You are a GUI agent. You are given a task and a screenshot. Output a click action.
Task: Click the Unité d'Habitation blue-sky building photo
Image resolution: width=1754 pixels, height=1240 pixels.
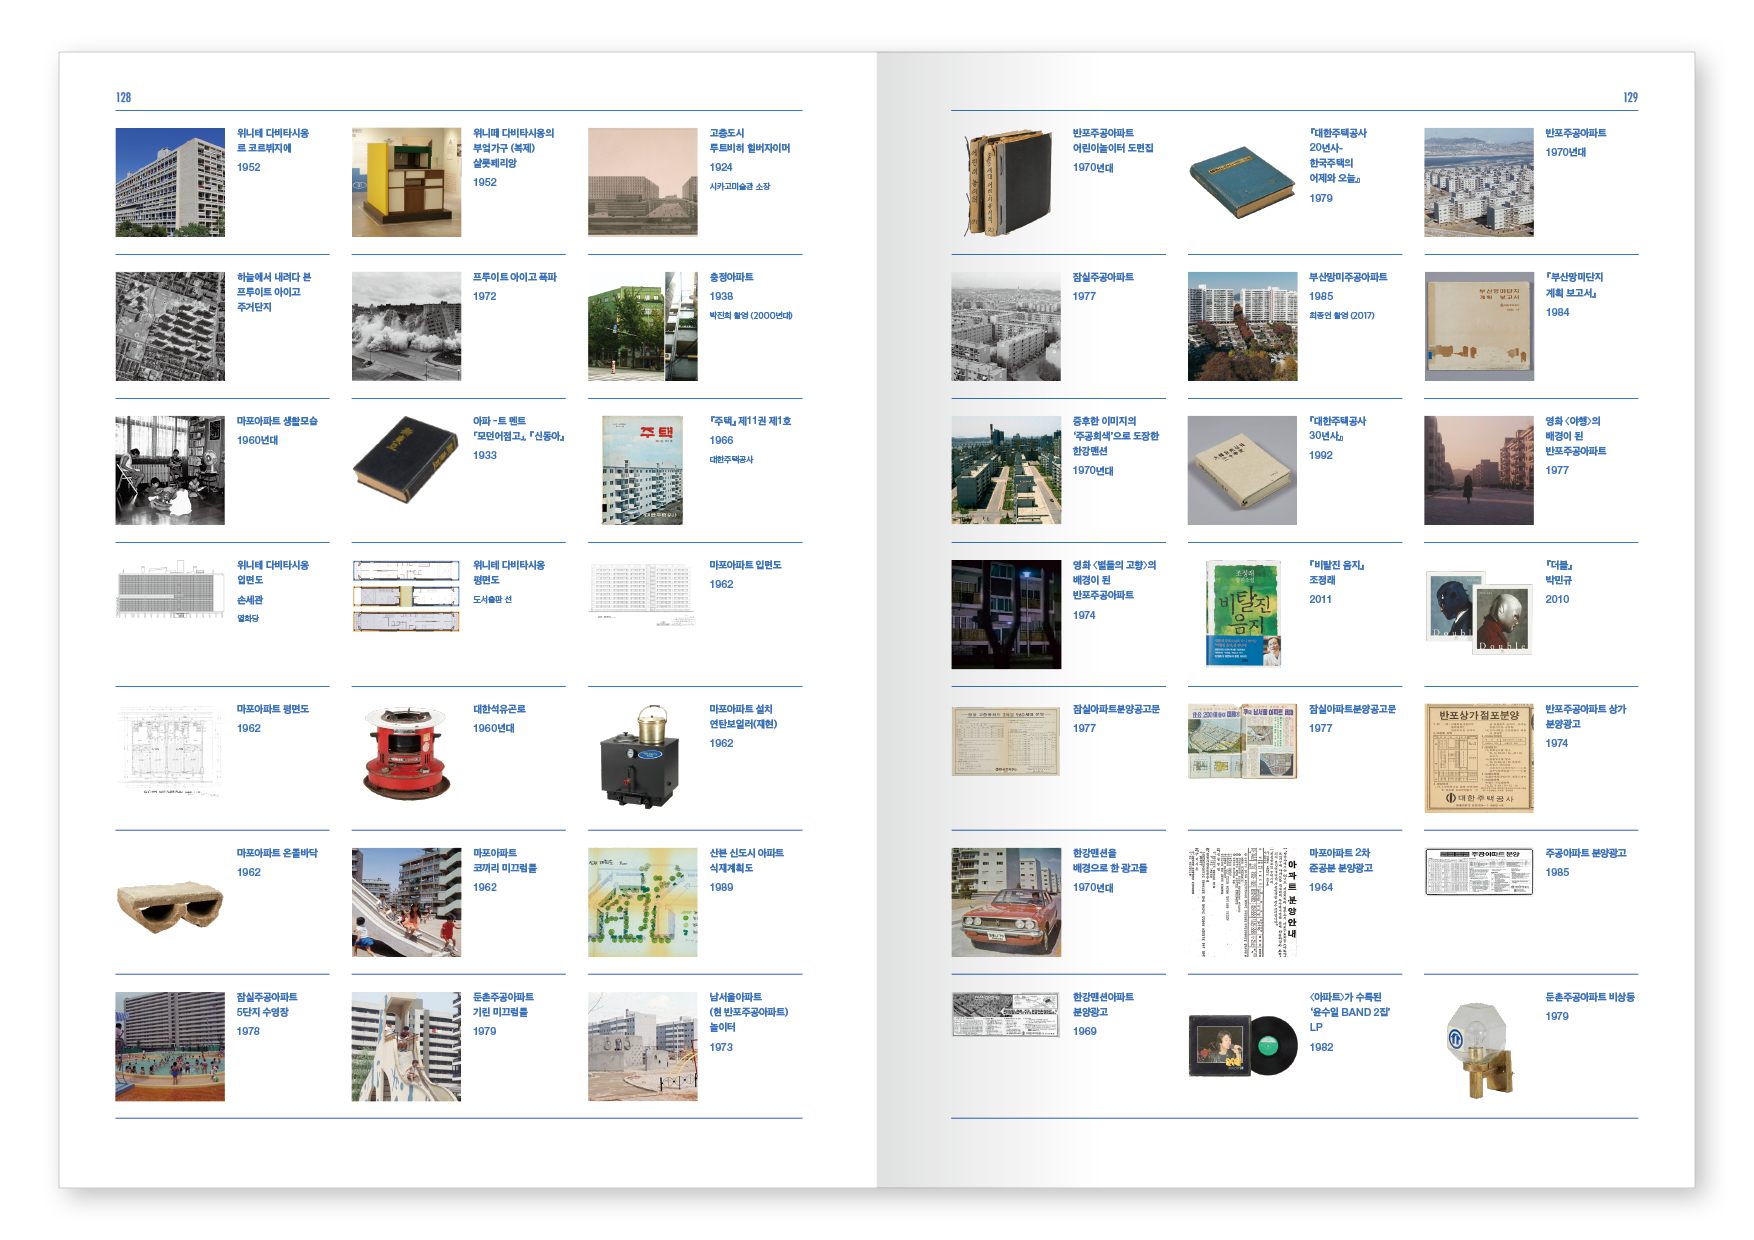pyautogui.click(x=170, y=182)
